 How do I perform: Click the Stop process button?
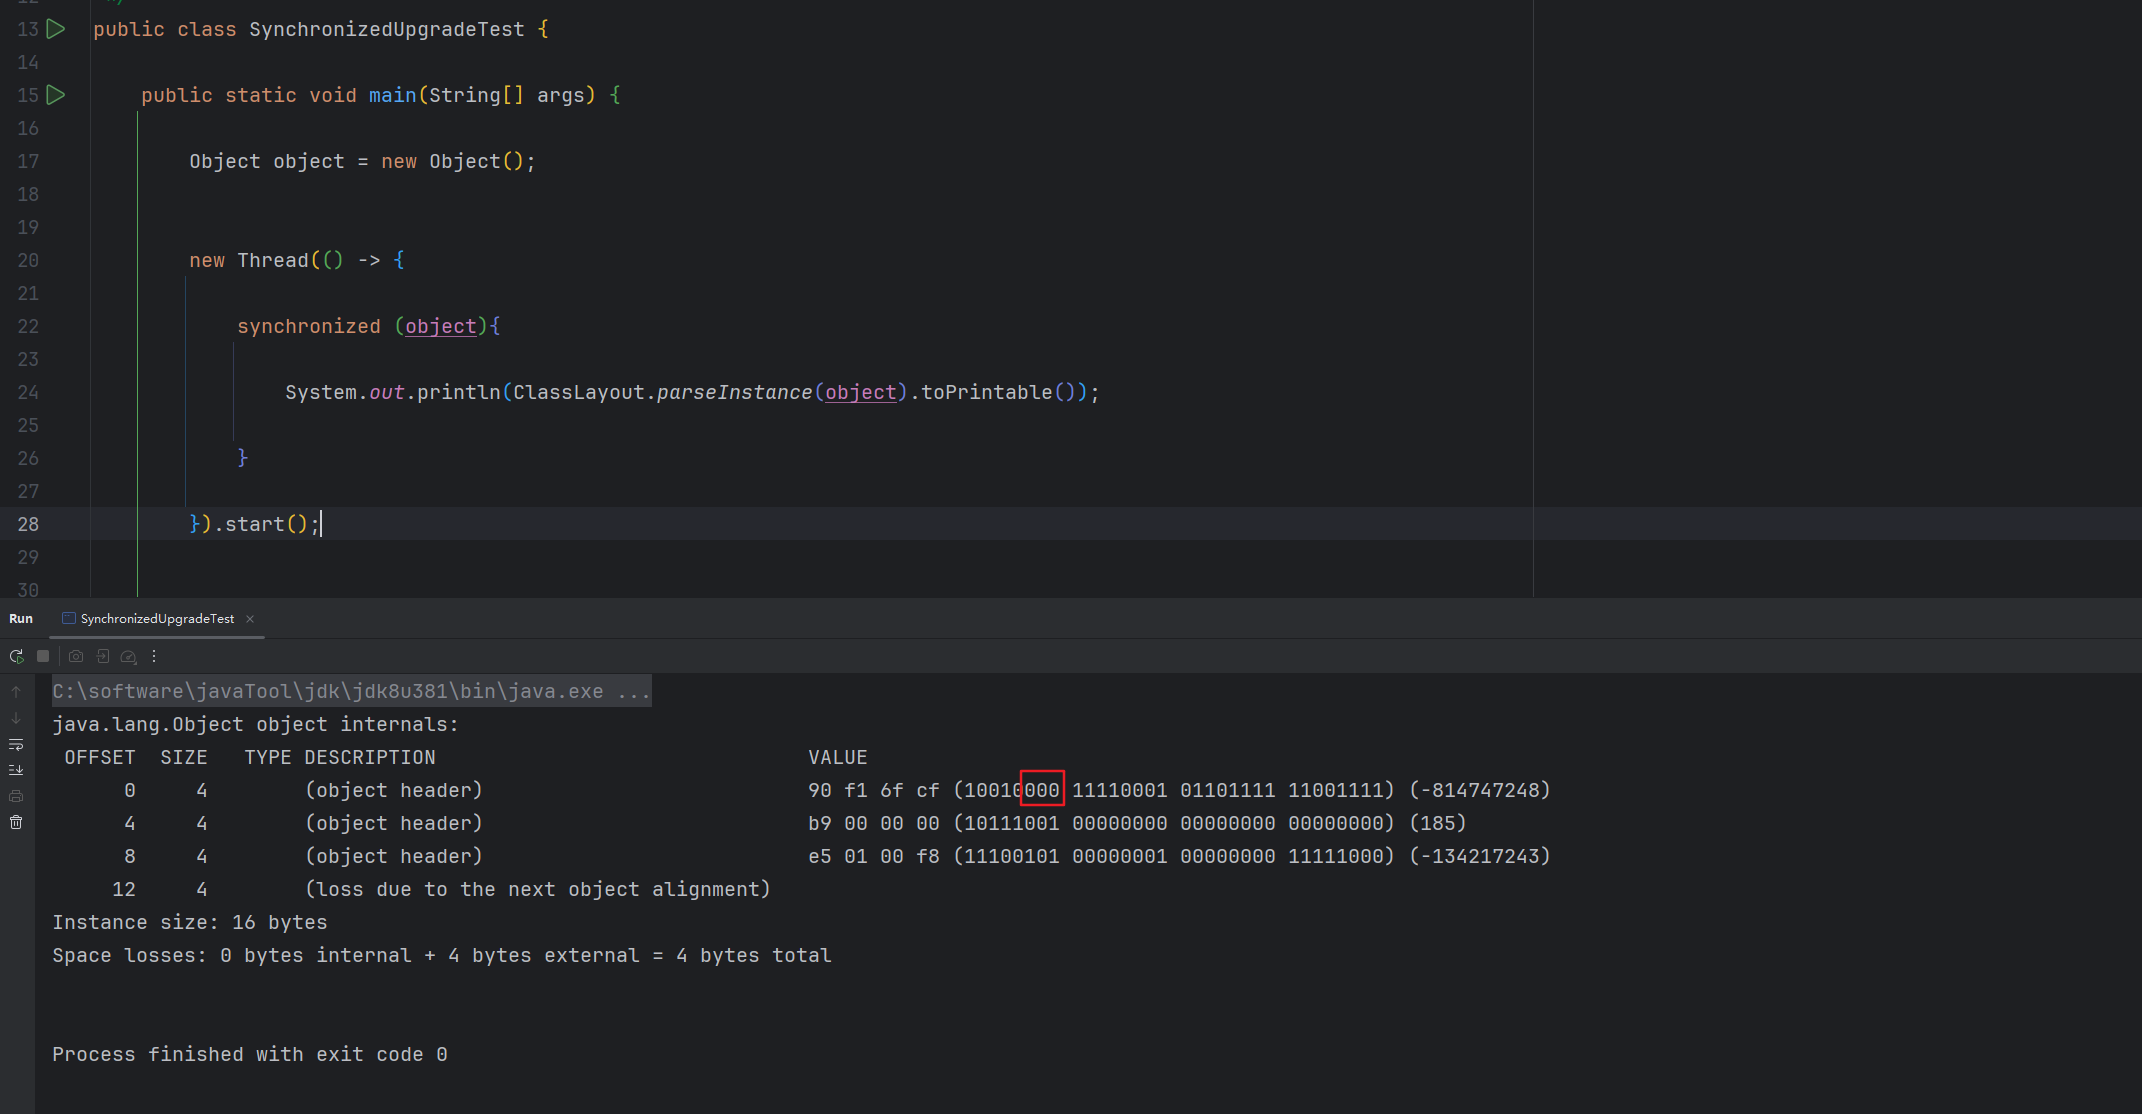coord(43,656)
